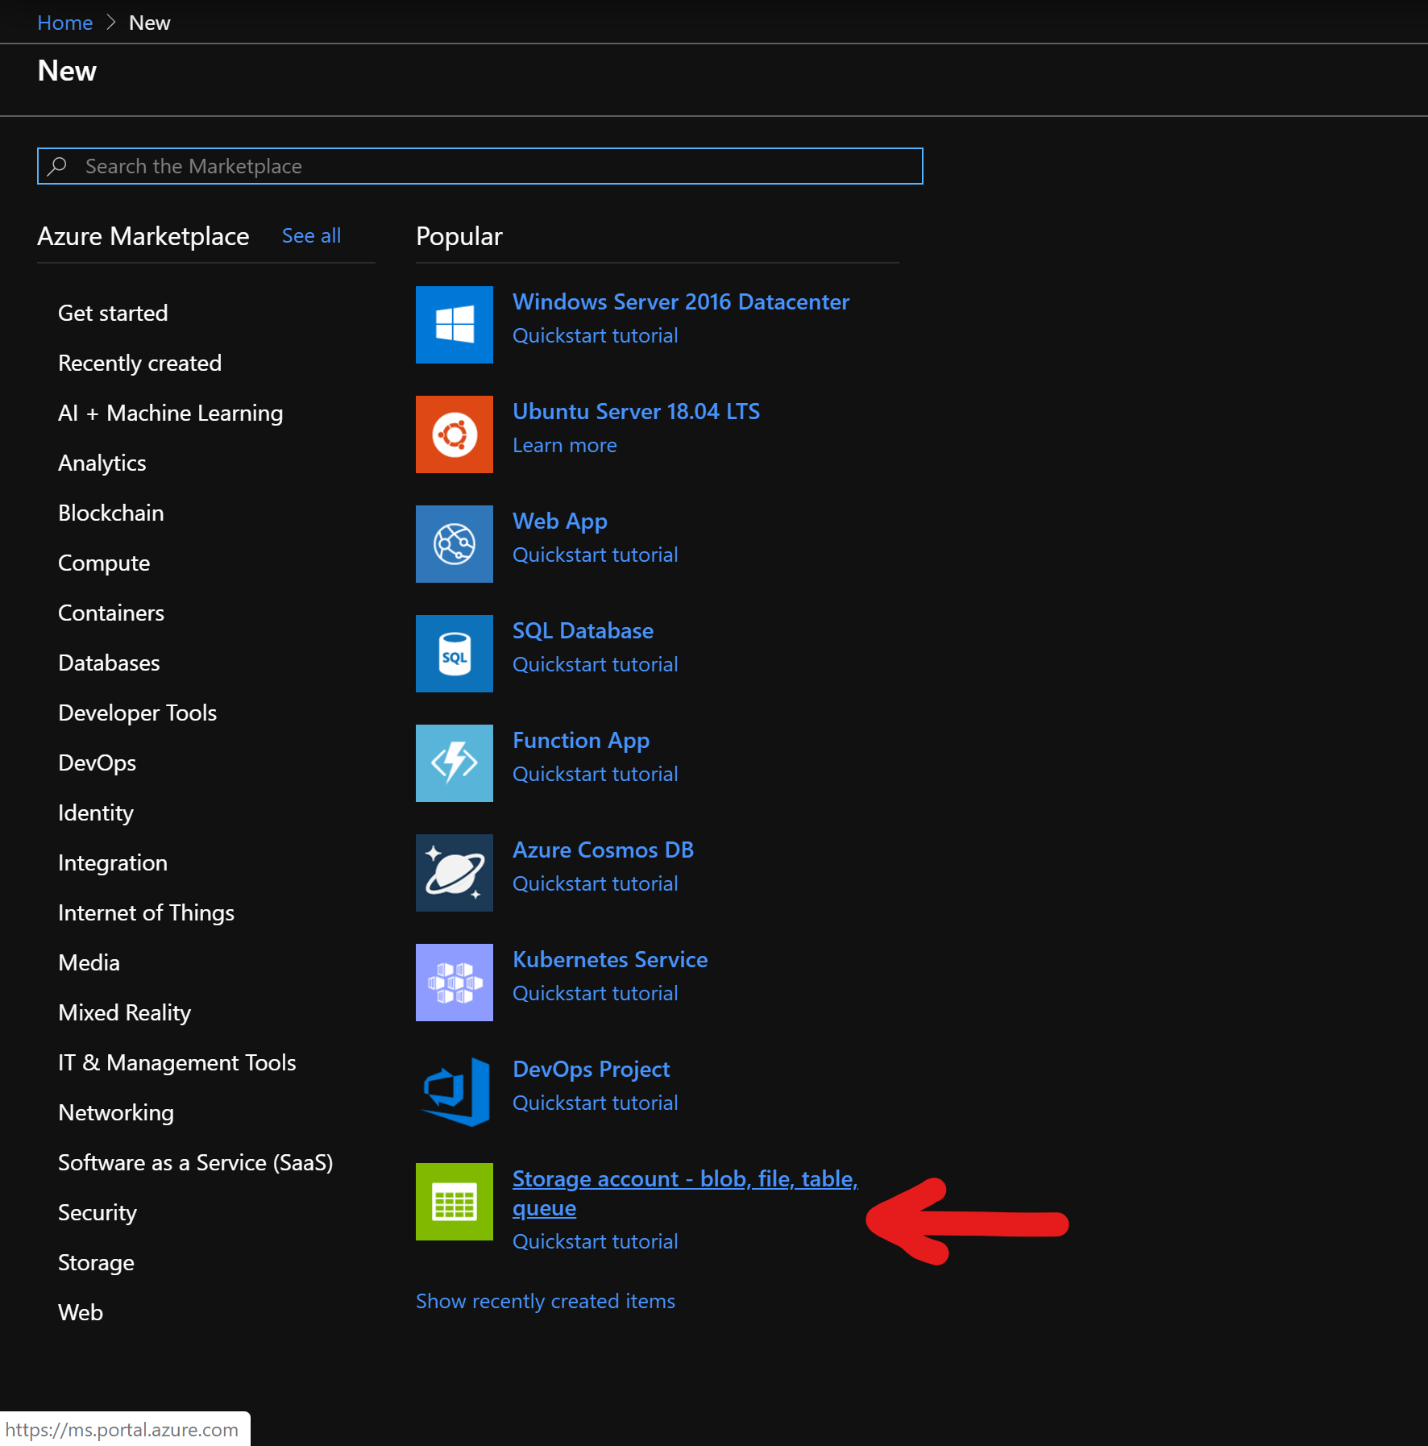Open the DevOps Project icon

coord(454,1091)
